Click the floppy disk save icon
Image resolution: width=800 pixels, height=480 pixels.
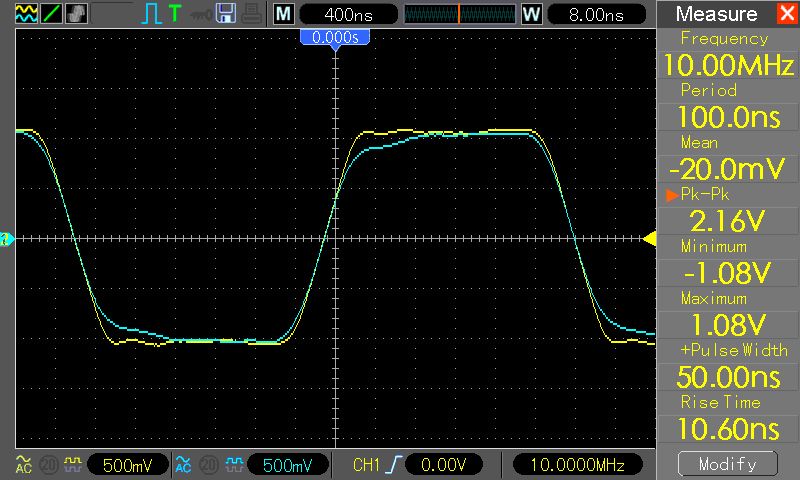[x=227, y=14]
